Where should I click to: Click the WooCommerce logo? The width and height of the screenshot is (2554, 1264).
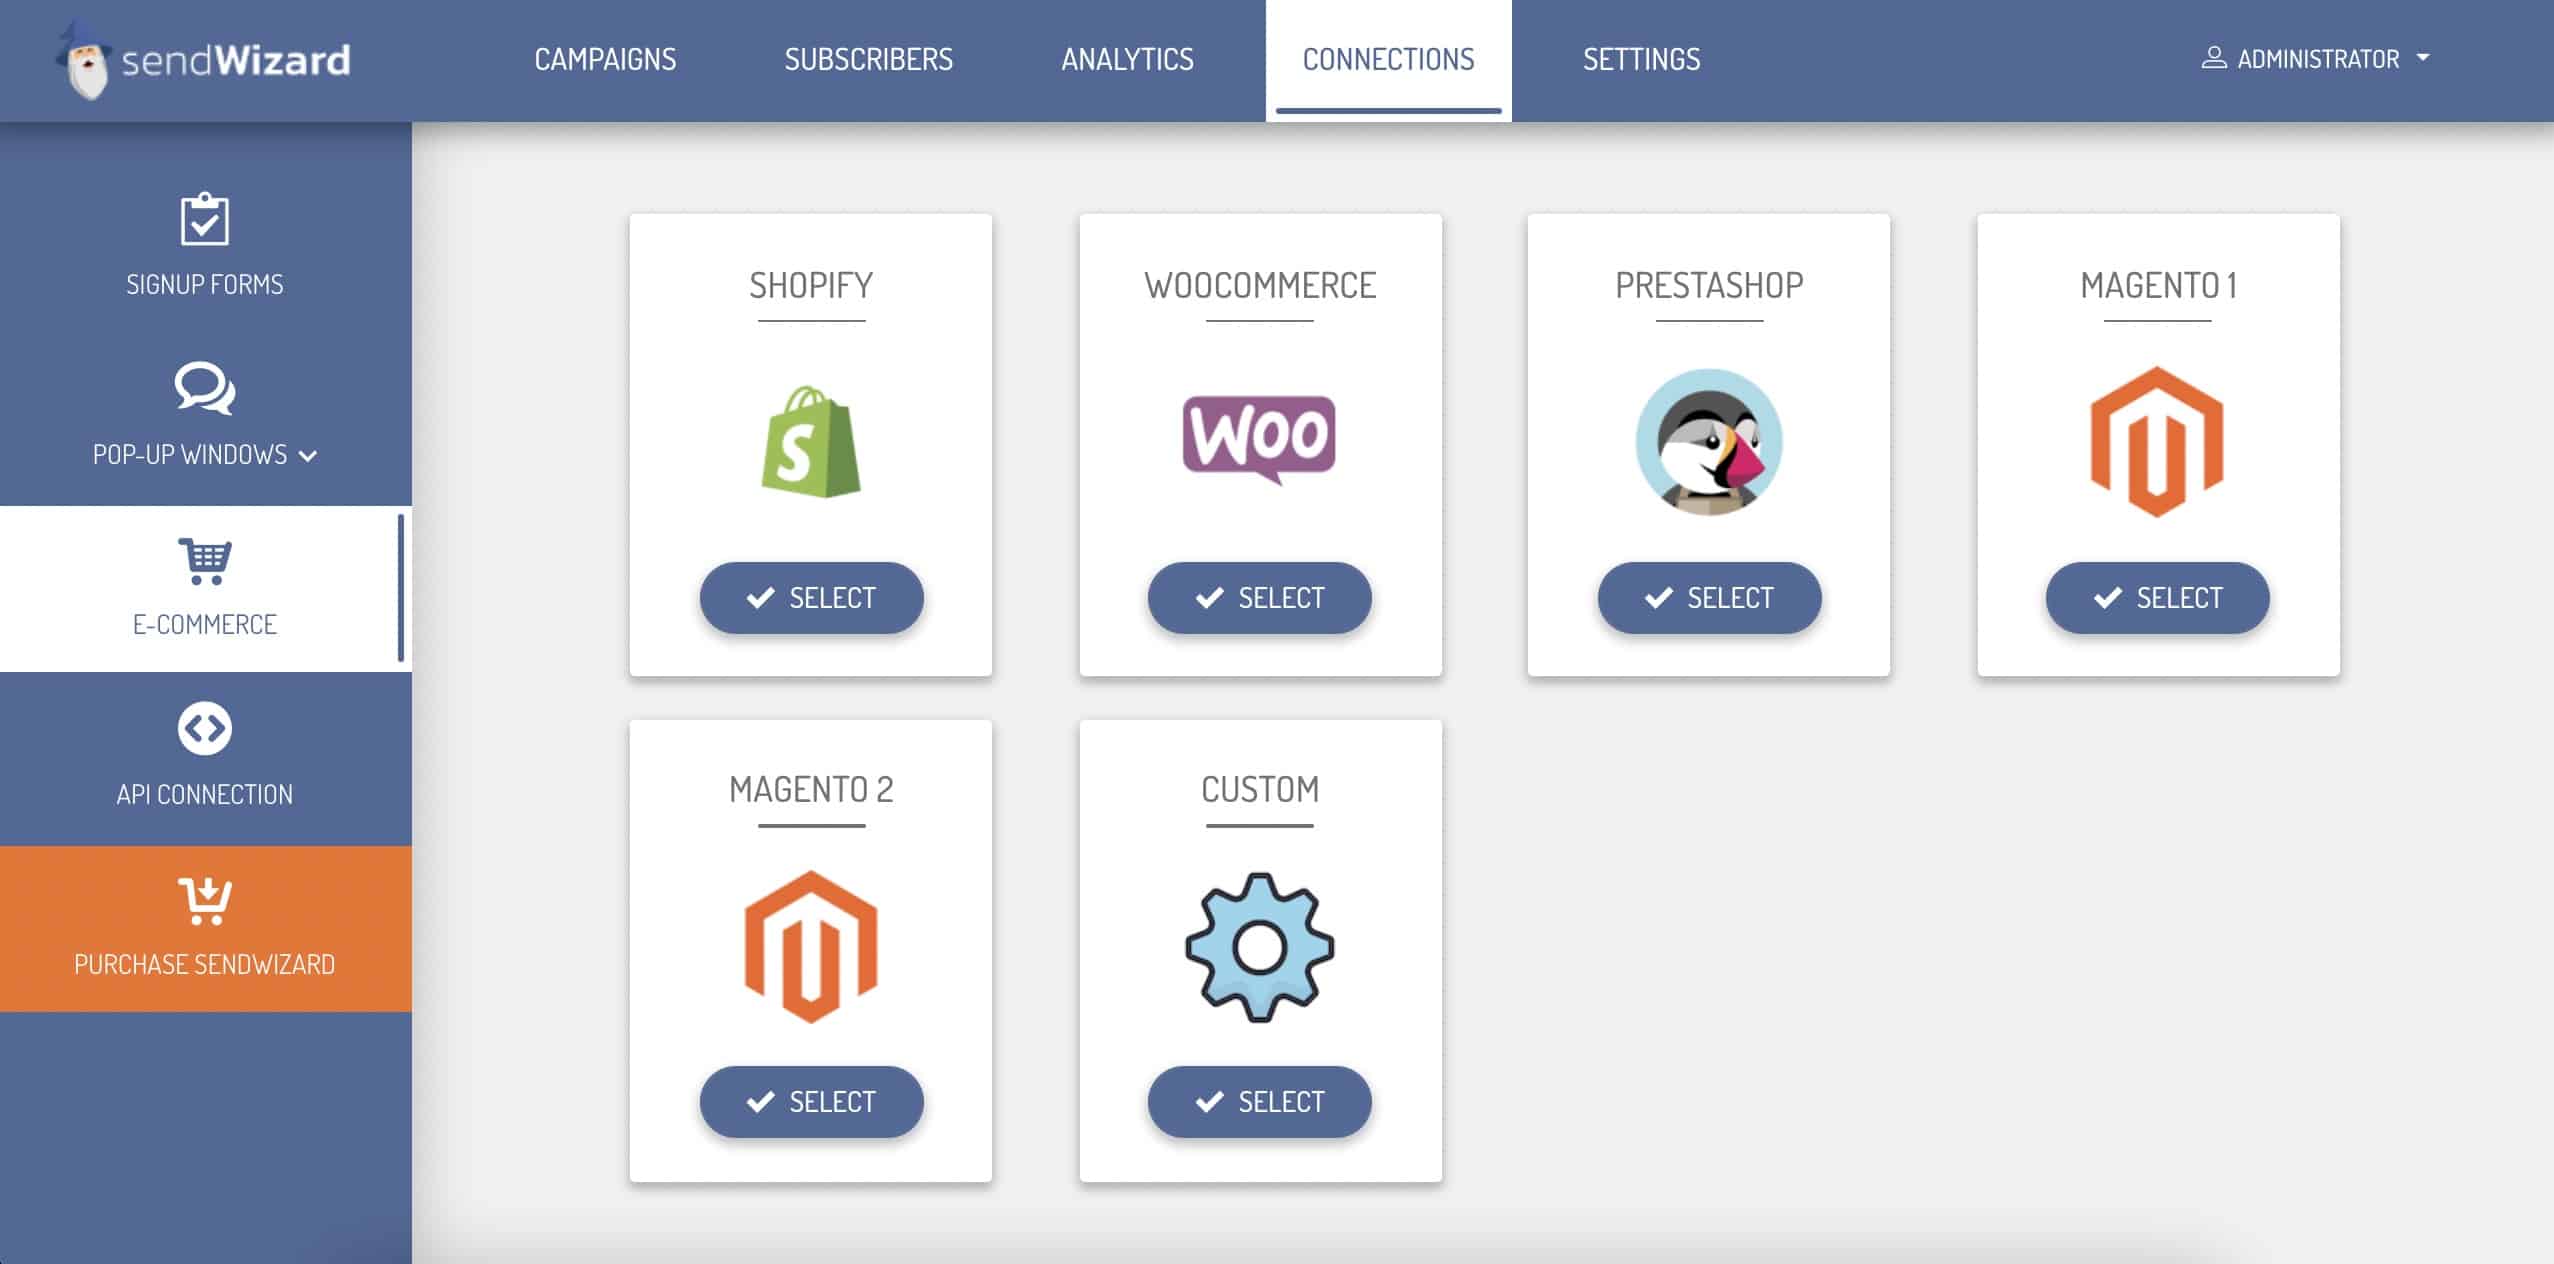tap(1259, 440)
